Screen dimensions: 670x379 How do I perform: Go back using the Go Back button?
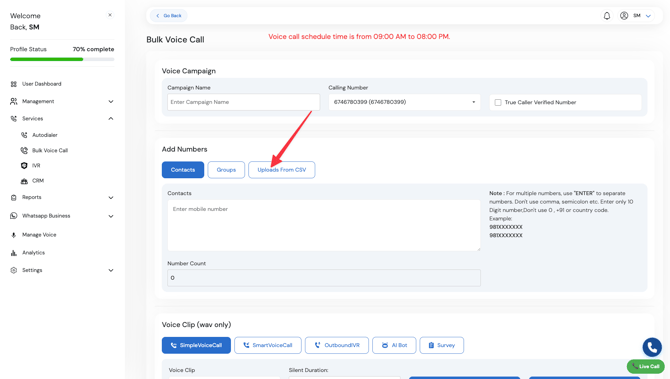[169, 16]
